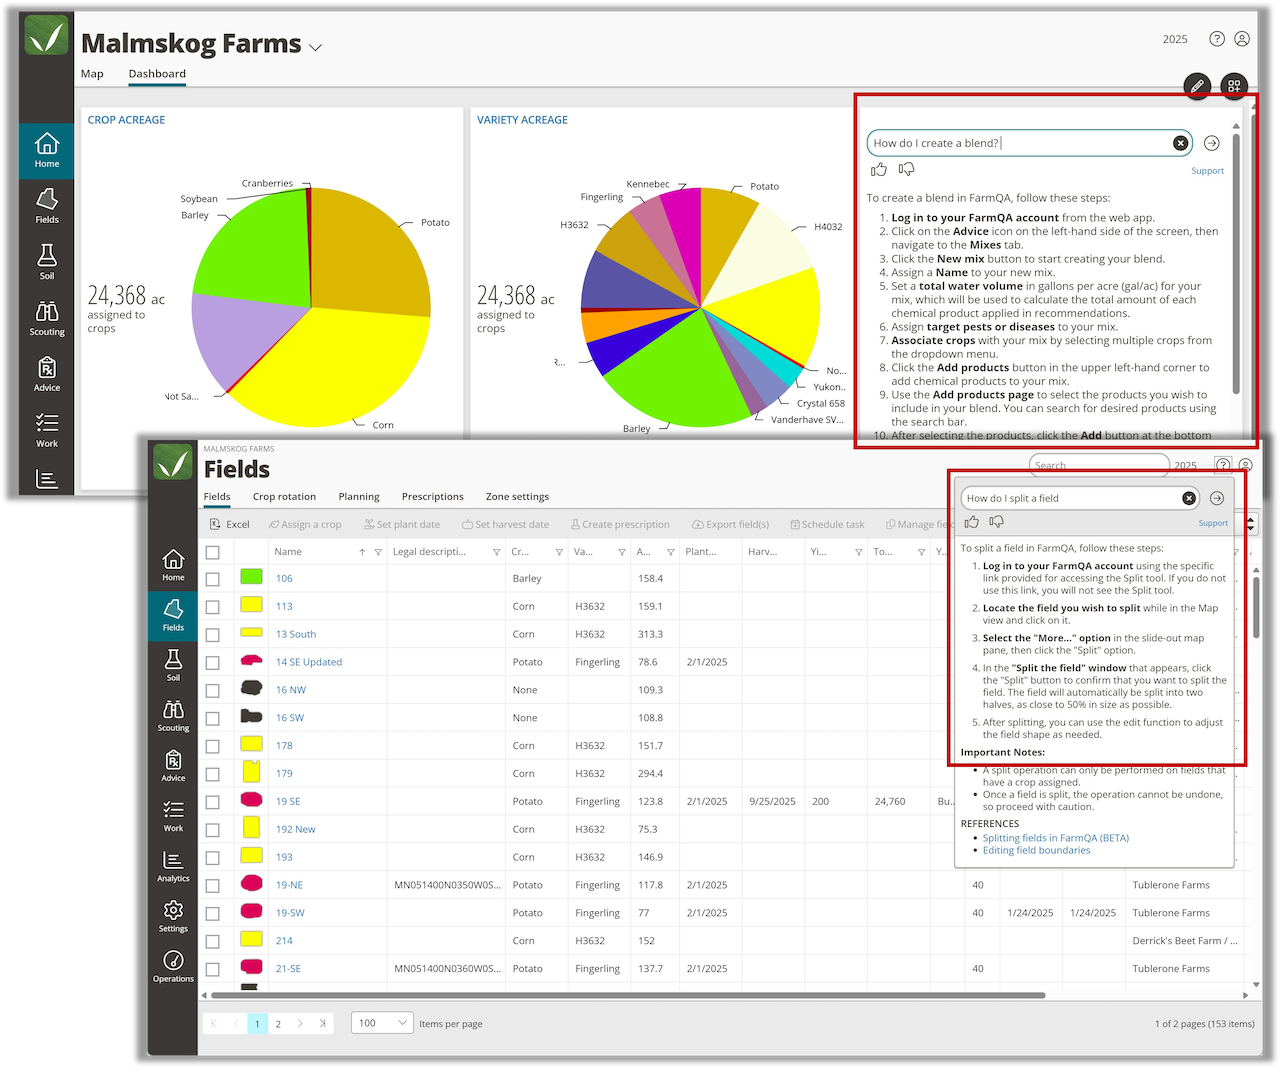Toggle the select-all checkbox in the table header

212,552
